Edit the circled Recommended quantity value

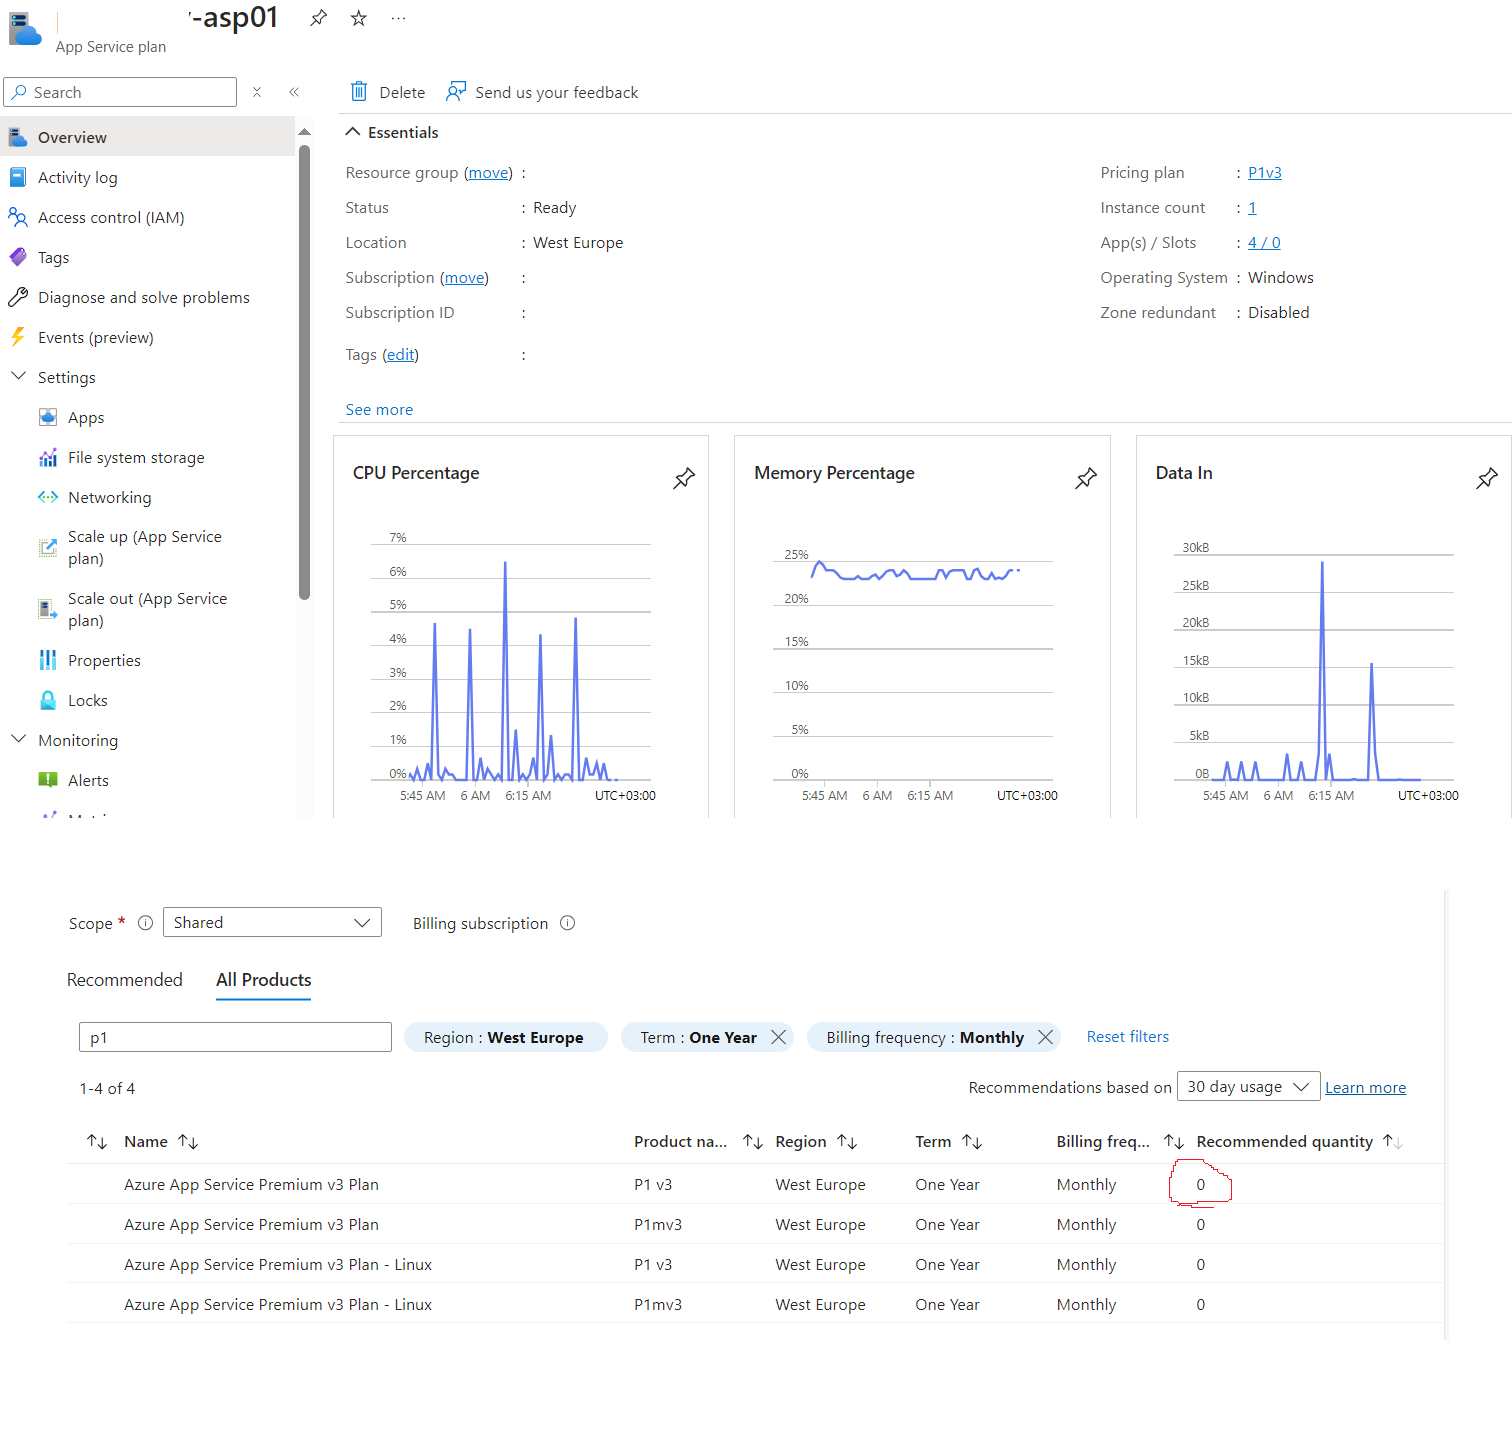1200,1184
